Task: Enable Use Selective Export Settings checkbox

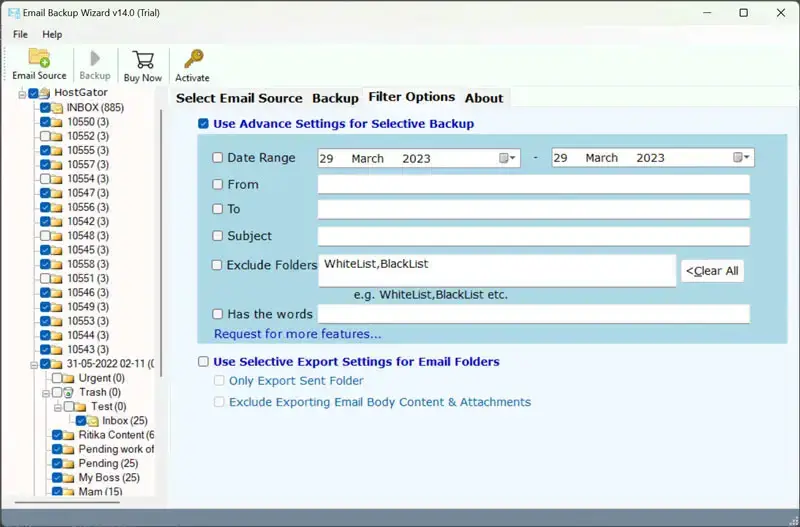Action: point(204,362)
